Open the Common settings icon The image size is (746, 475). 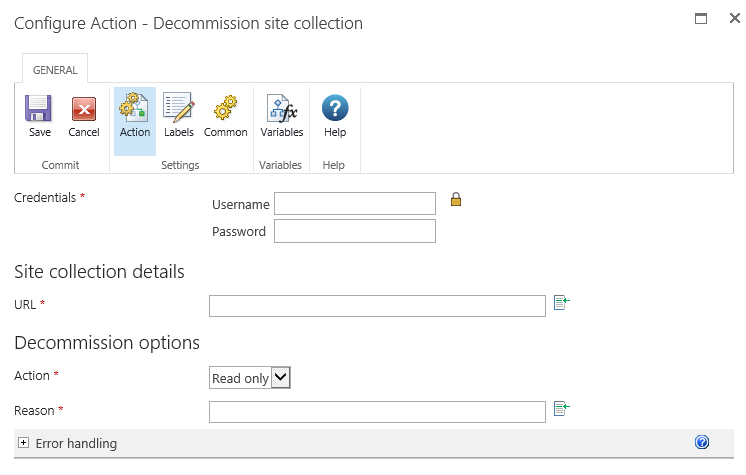click(226, 109)
